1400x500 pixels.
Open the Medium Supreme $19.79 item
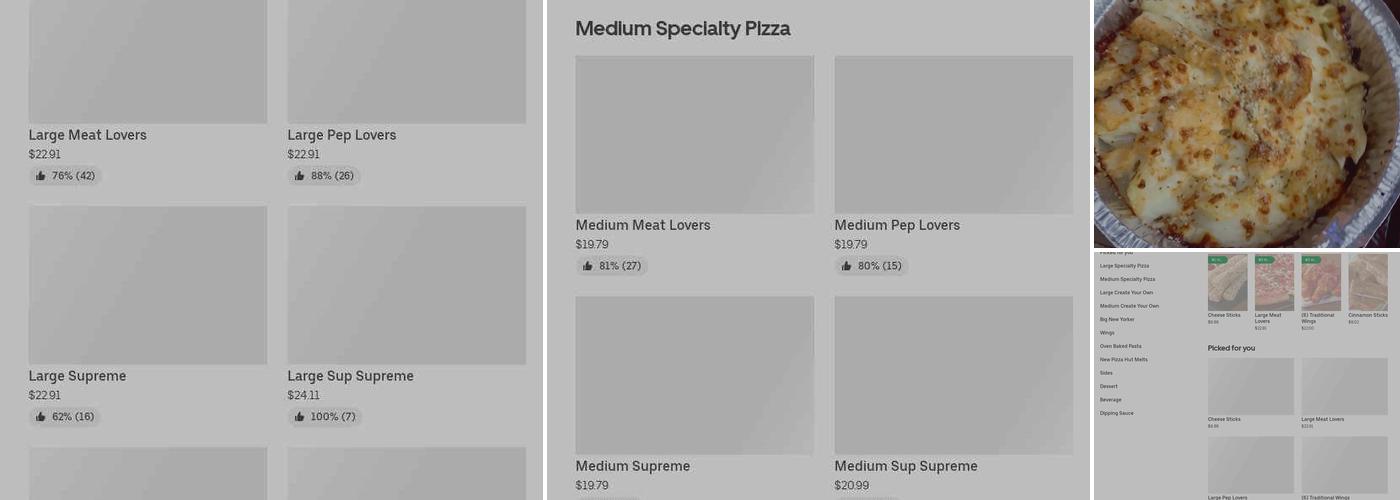[694, 375]
